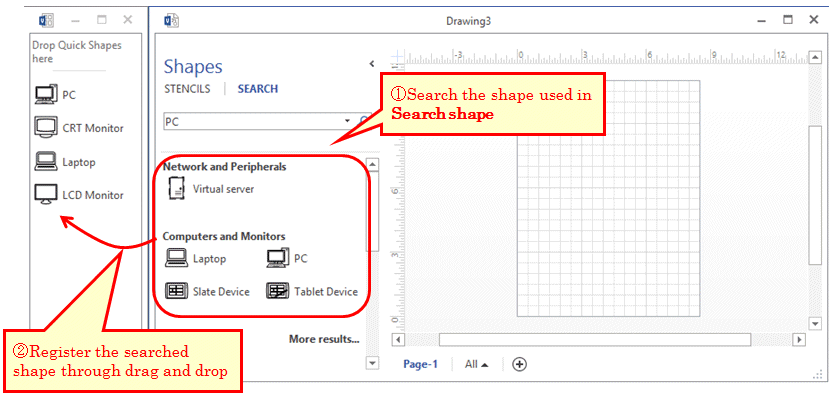Viewport: 829px width, 395px height.
Task: Switch to the SEARCH tab
Action: pyautogui.click(x=257, y=89)
